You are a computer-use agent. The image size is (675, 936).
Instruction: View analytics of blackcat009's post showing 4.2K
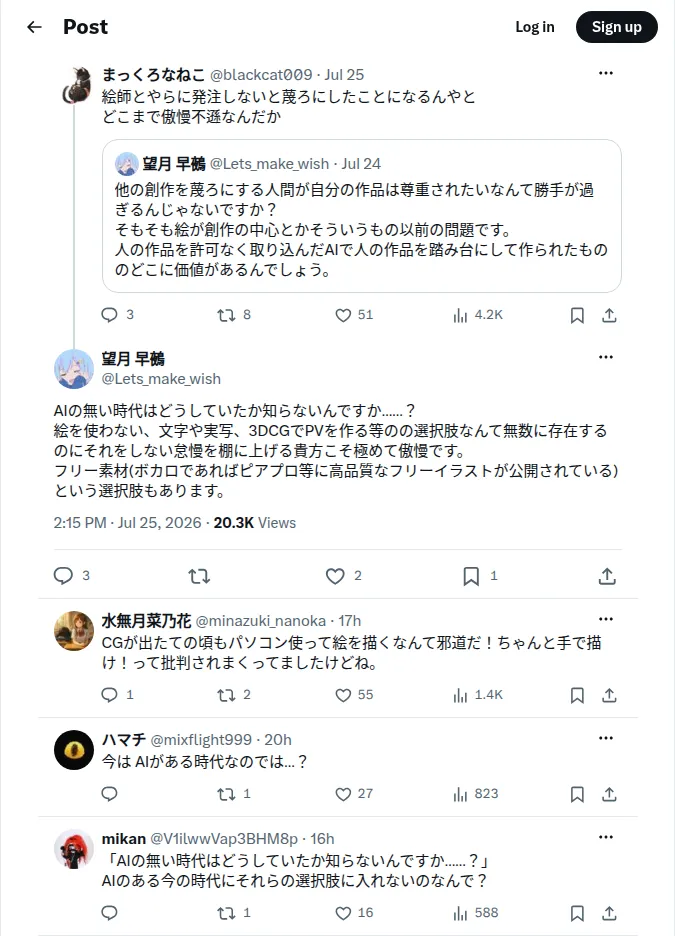tap(460, 315)
